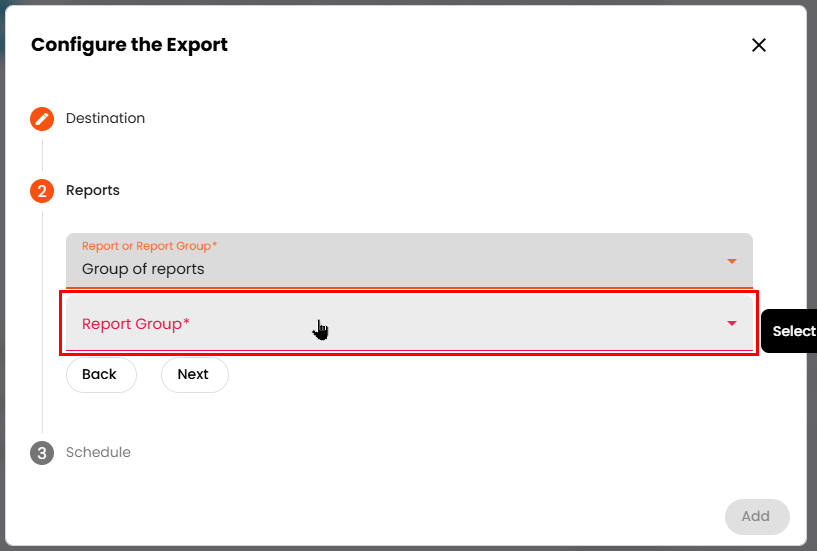Viewport: 817px width, 551px height.
Task: Click the Add button
Action: point(756,516)
